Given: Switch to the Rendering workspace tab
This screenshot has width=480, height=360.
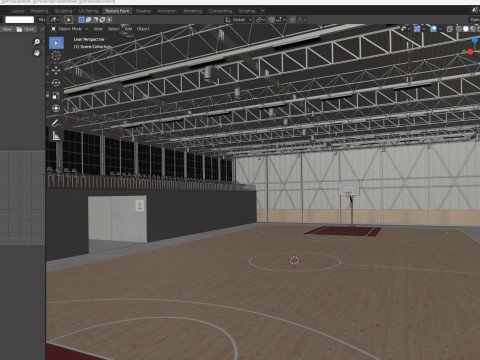Looking at the screenshot, I should (x=193, y=11).
